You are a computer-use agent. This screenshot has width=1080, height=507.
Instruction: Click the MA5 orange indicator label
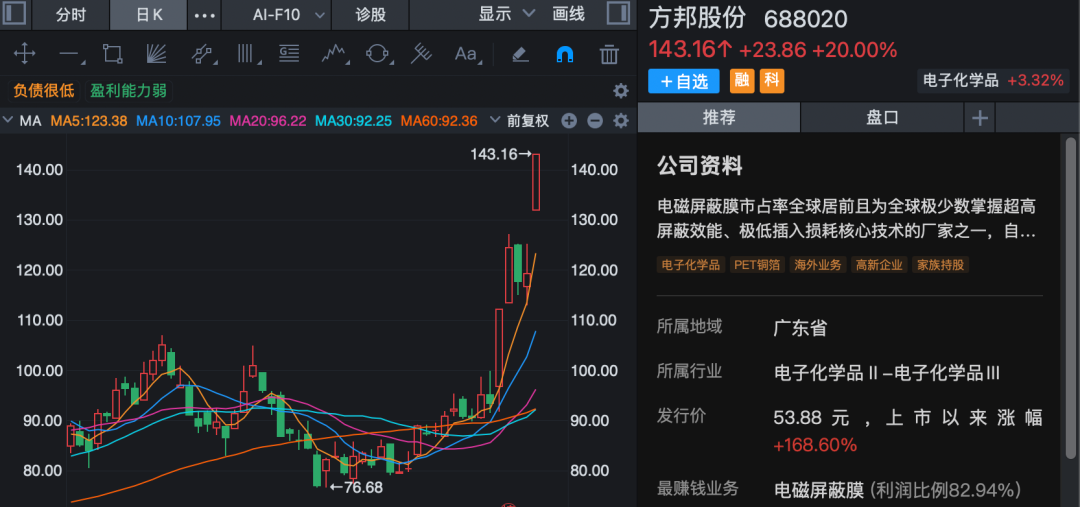click(89, 121)
